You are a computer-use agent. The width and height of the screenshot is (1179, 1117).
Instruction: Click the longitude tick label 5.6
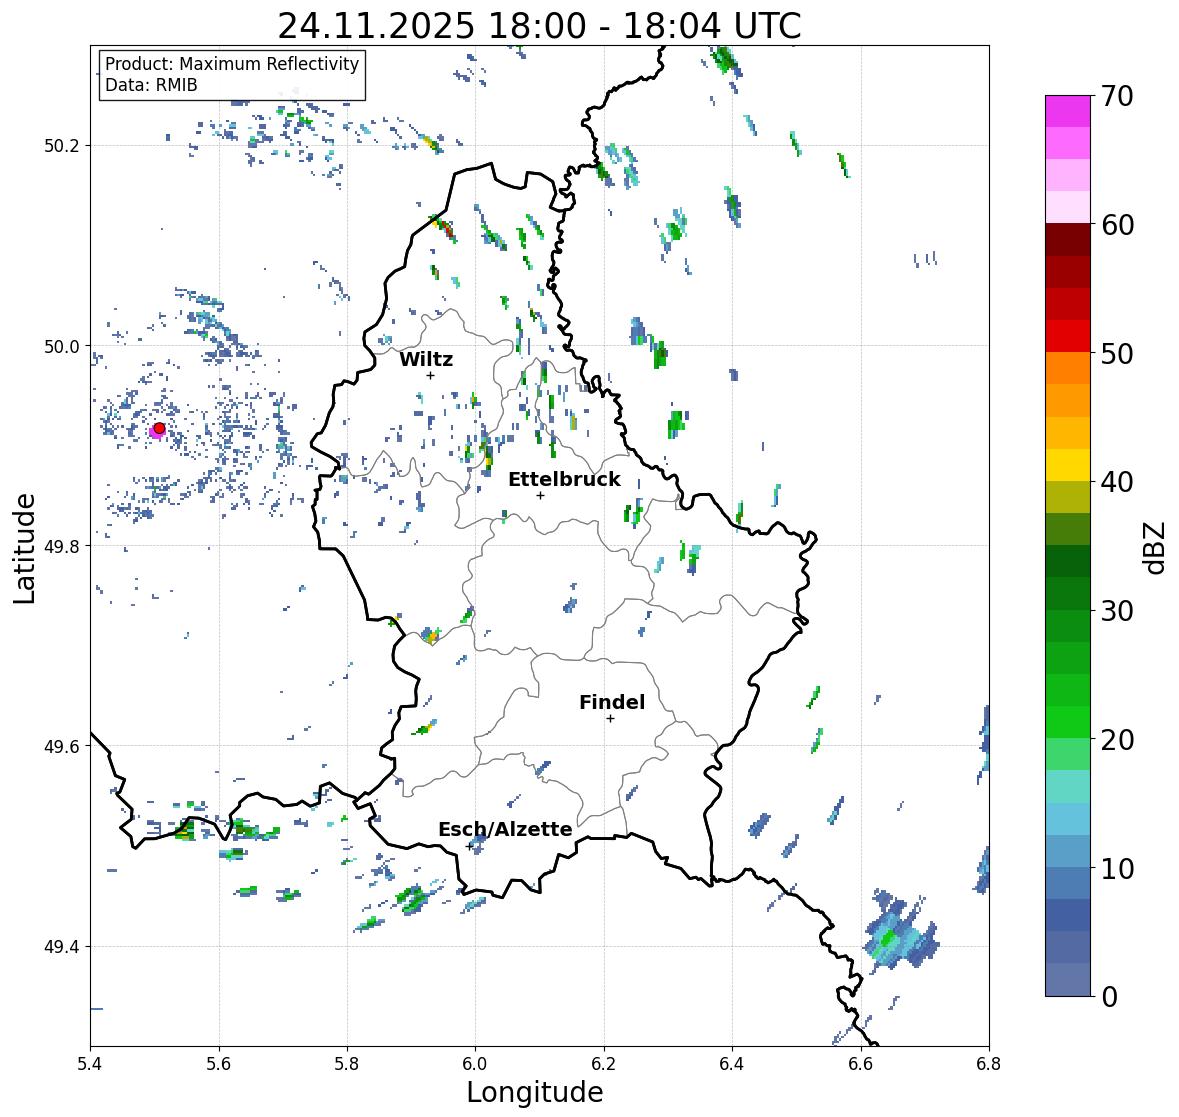[219, 1063]
